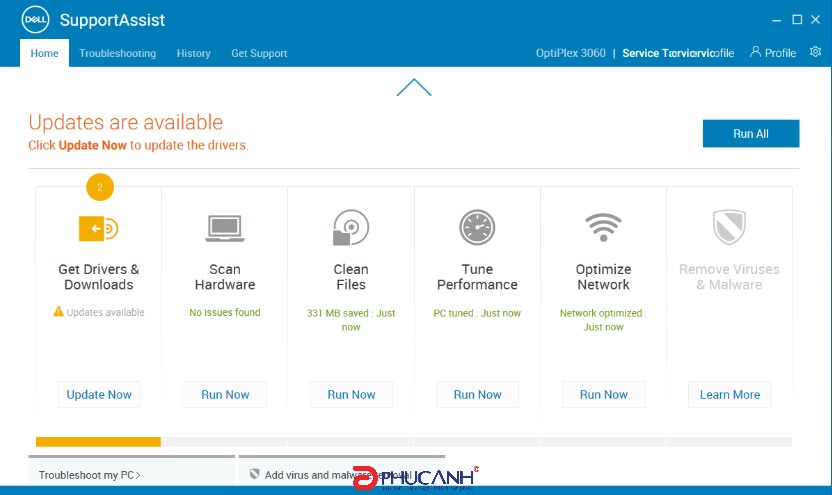Image resolution: width=832 pixels, height=495 pixels.
Task: Click the 'No issues found' status
Action: point(225,312)
